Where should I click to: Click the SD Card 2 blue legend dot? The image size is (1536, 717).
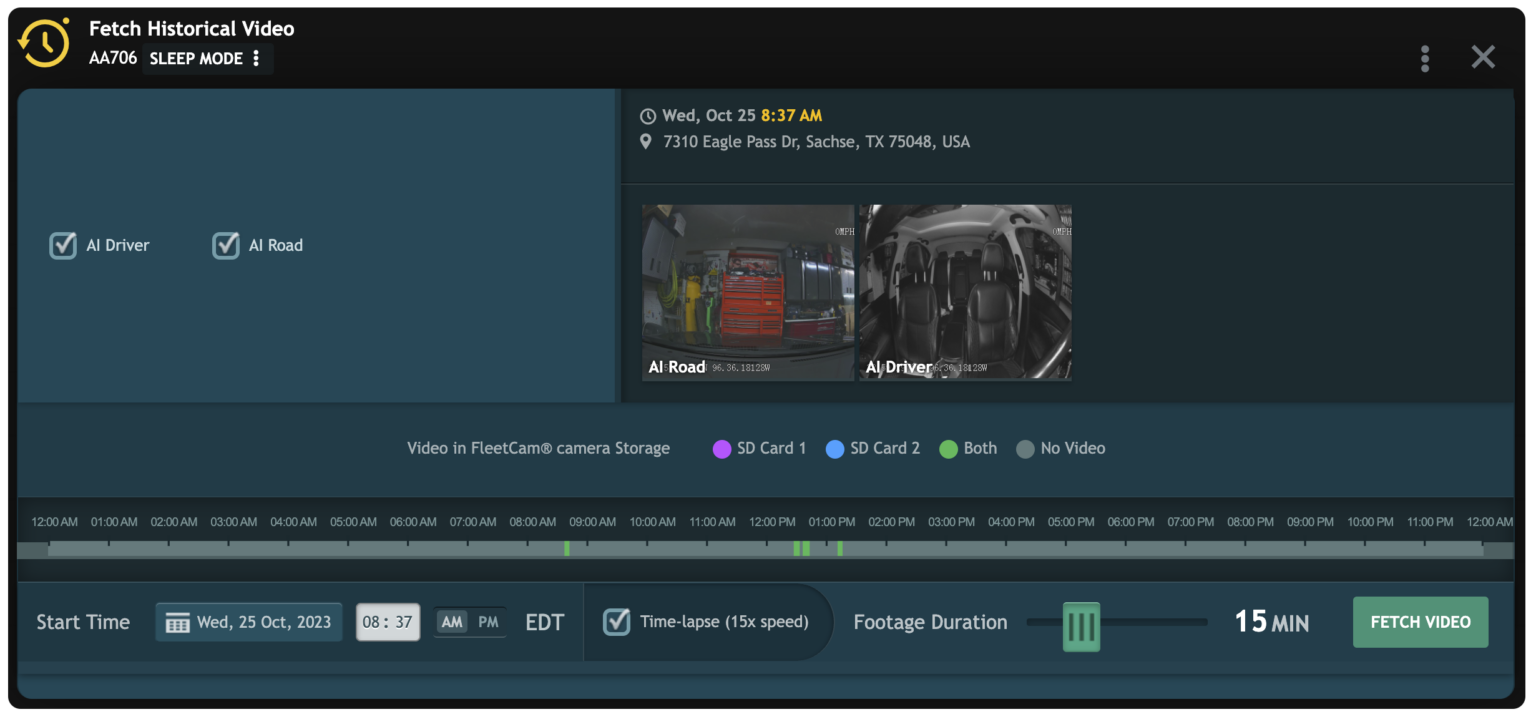point(835,448)
